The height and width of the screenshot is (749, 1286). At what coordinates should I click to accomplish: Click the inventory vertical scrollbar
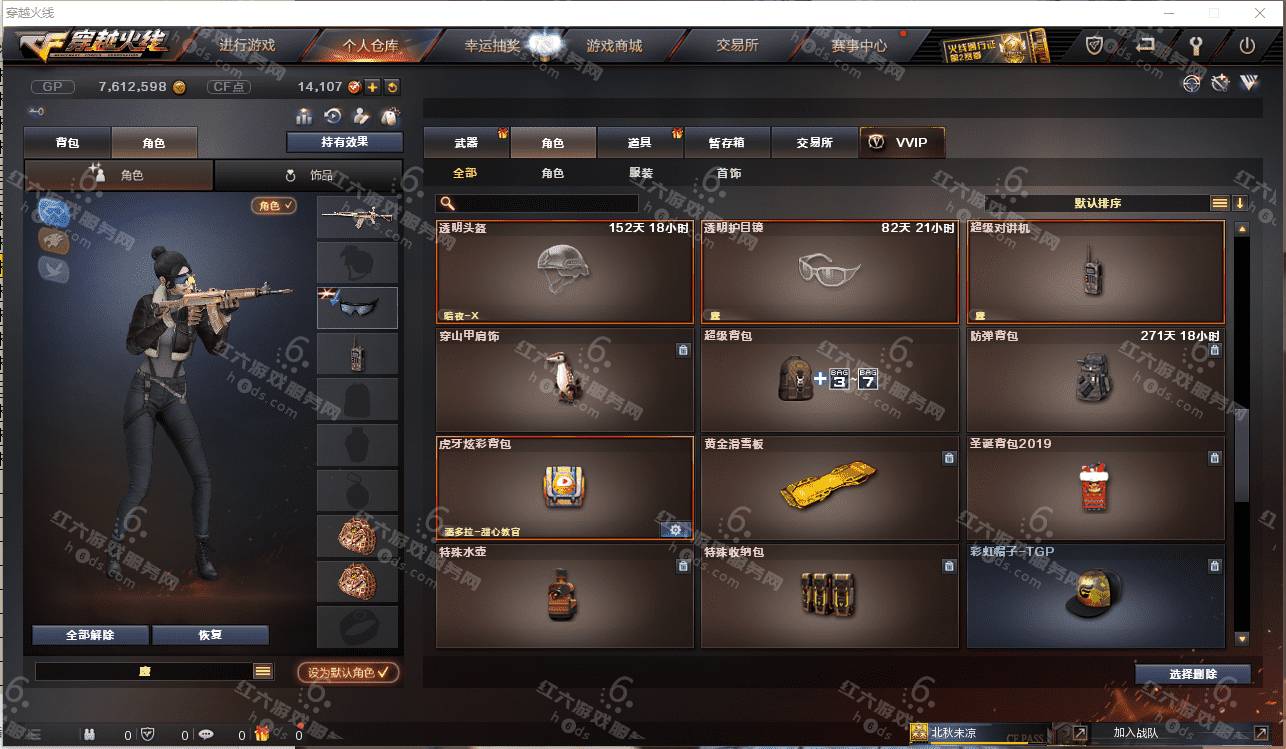1242,433
